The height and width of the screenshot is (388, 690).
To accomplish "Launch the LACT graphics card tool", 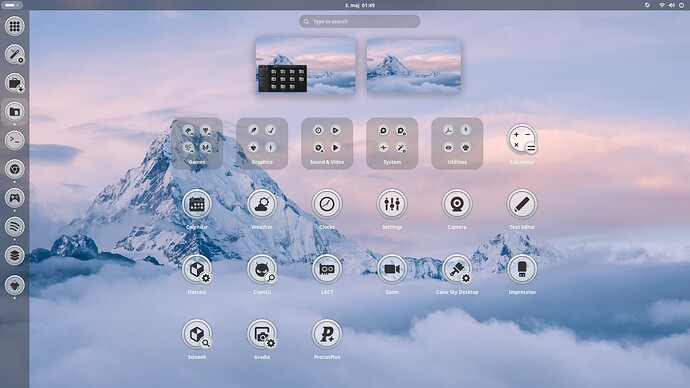I will point(327,269).
